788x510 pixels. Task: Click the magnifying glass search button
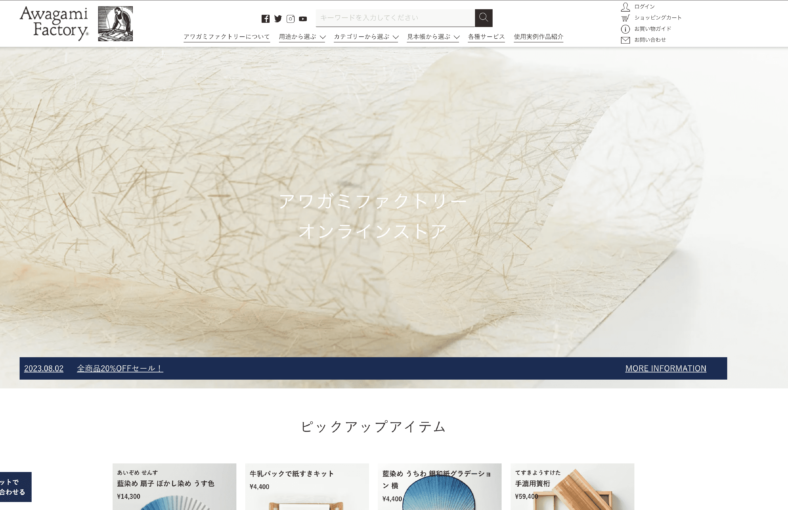click(x=483, y=18)
